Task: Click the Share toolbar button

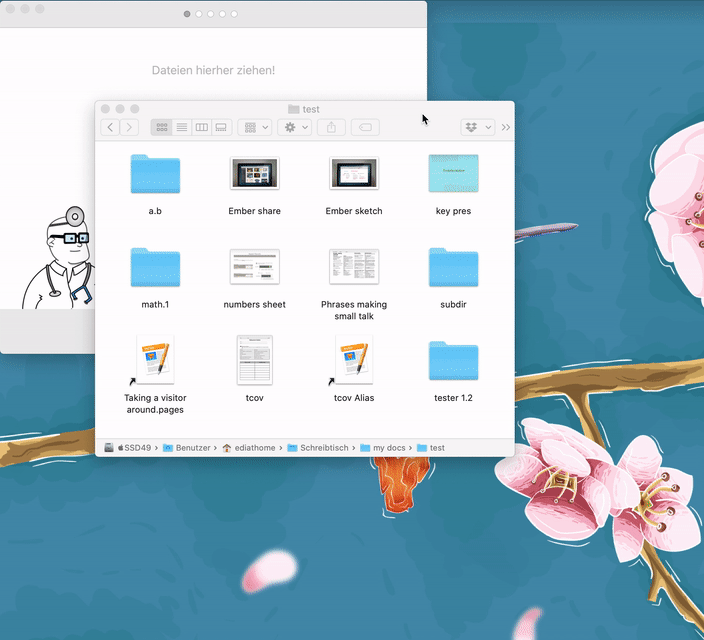Action: 331,127
